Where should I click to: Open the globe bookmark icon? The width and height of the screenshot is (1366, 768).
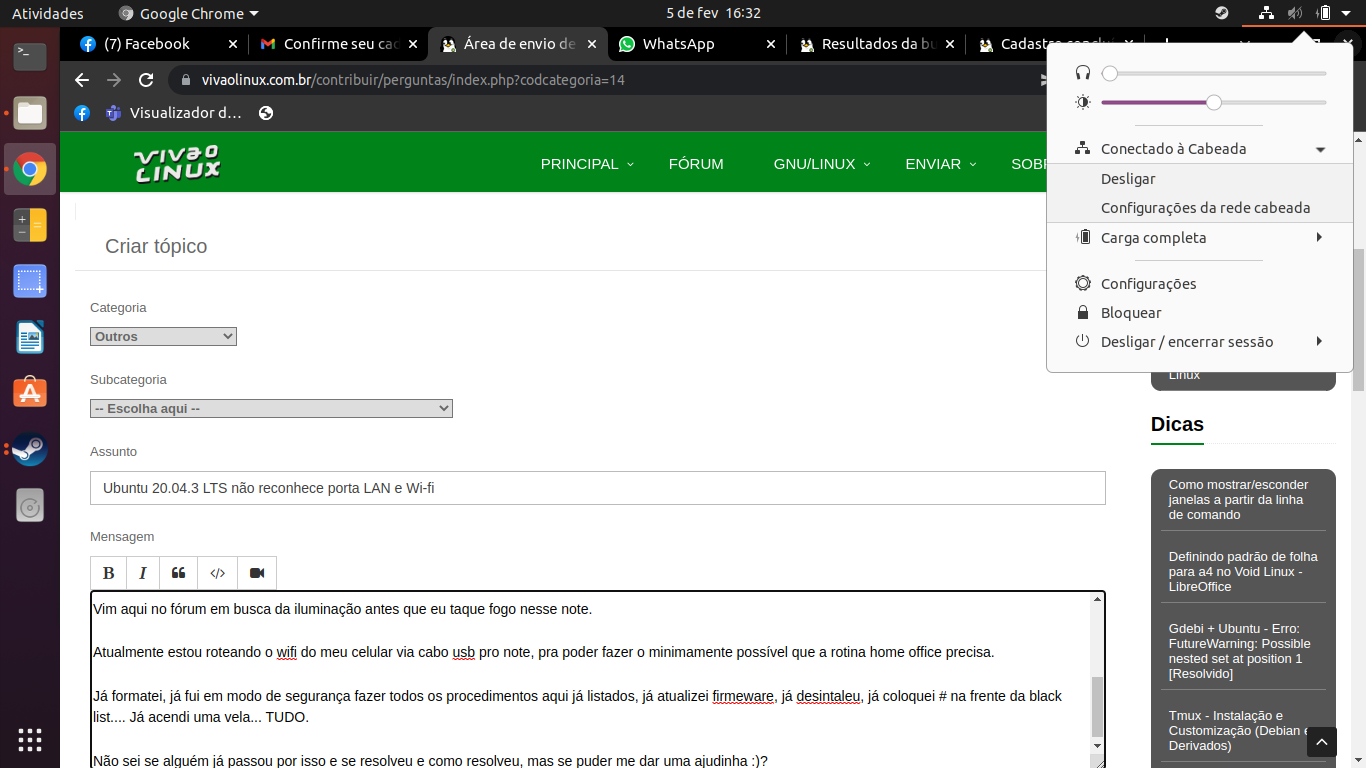point(266,113)
